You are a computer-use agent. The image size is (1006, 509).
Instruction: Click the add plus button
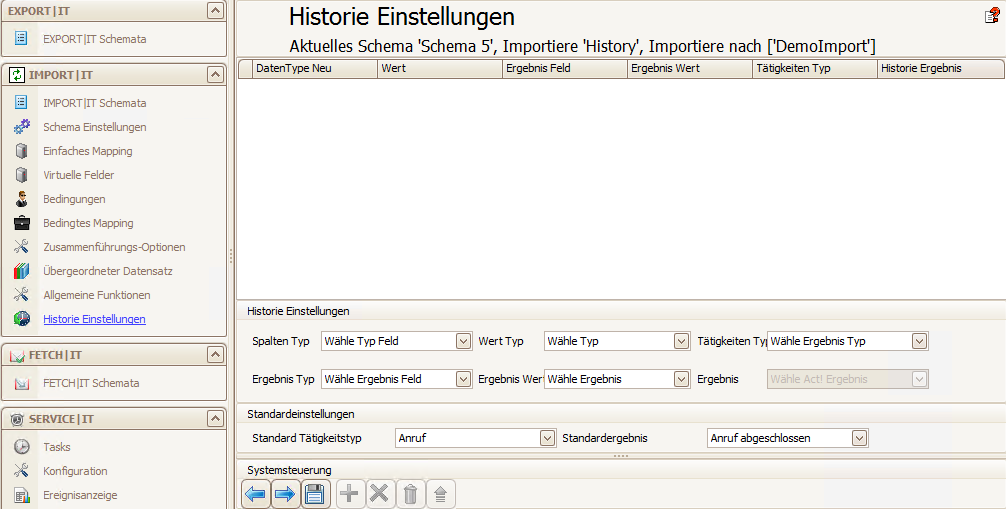point(350,494)
